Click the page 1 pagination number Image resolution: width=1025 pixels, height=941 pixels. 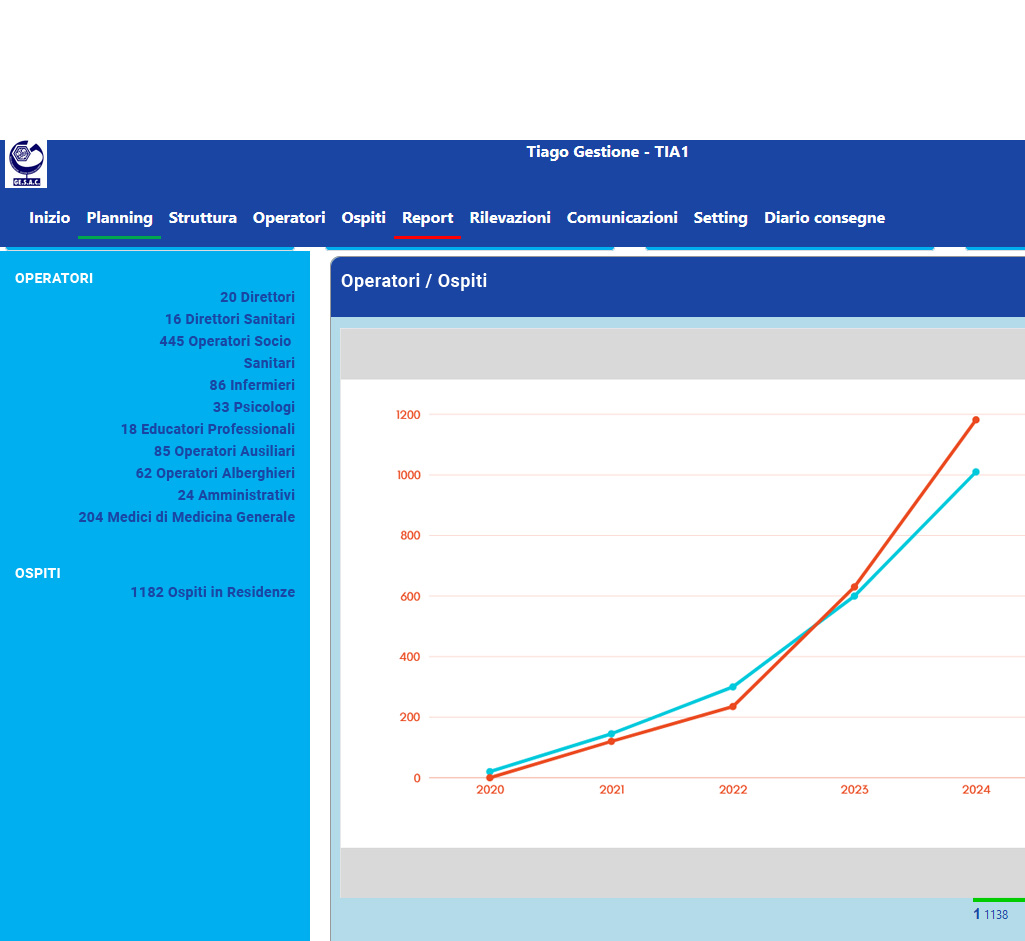pyautogui.click(x=977, y=914)
